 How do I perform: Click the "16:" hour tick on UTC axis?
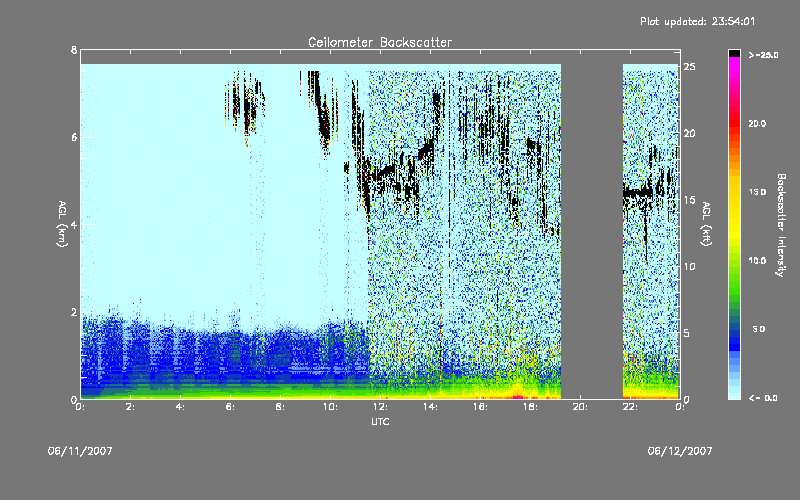point(480,407)
